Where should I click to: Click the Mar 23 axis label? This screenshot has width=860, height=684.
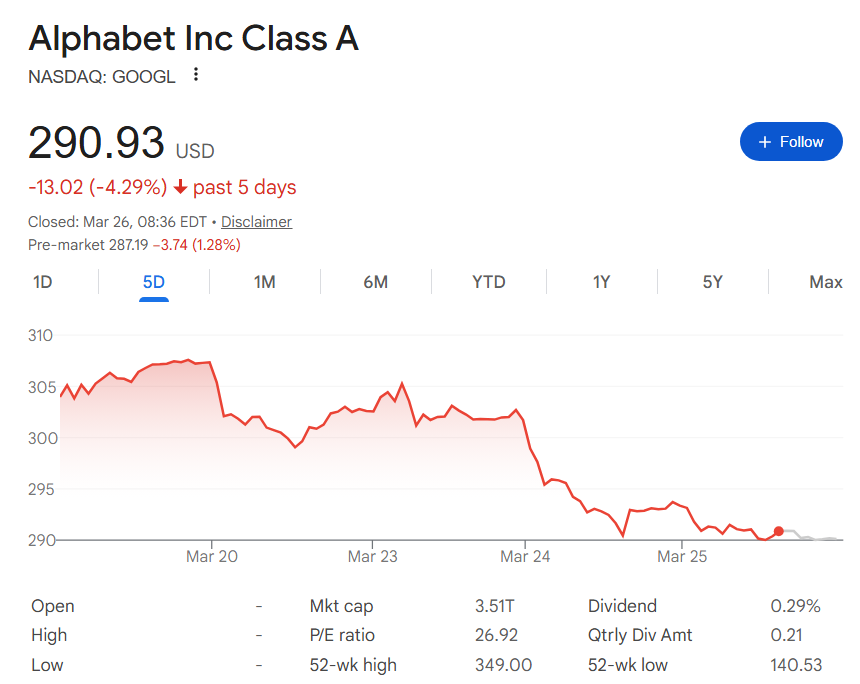pos(372,556)
